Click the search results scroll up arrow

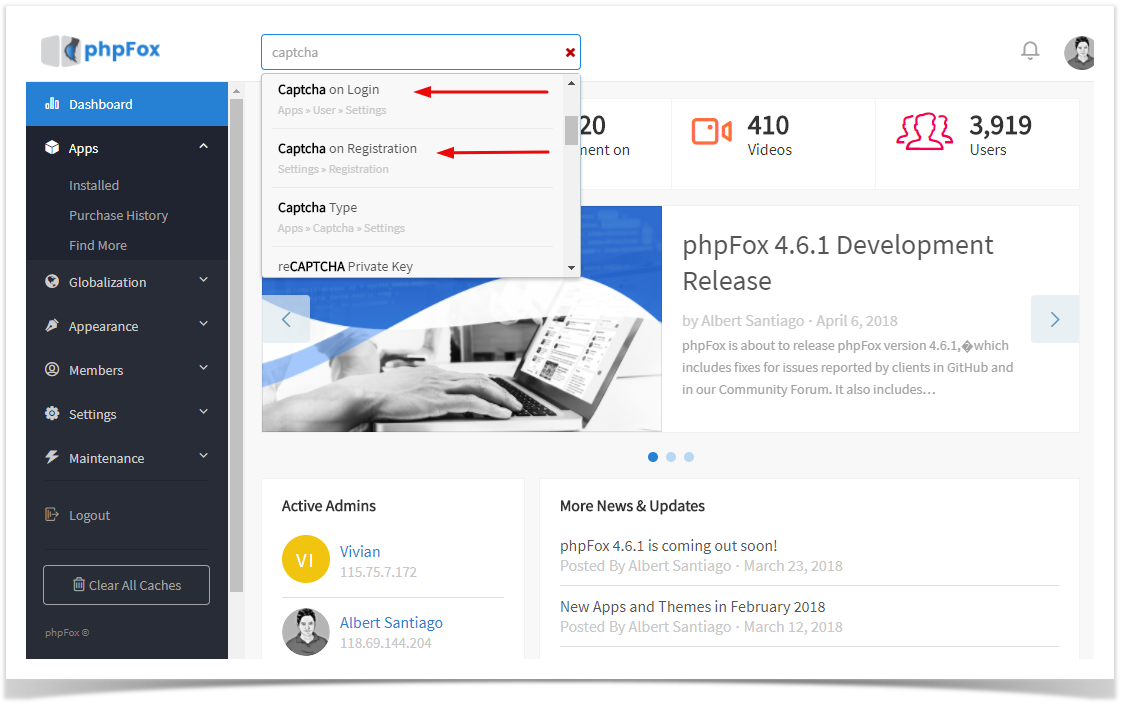pyautogui.click(x=571, y=83)
